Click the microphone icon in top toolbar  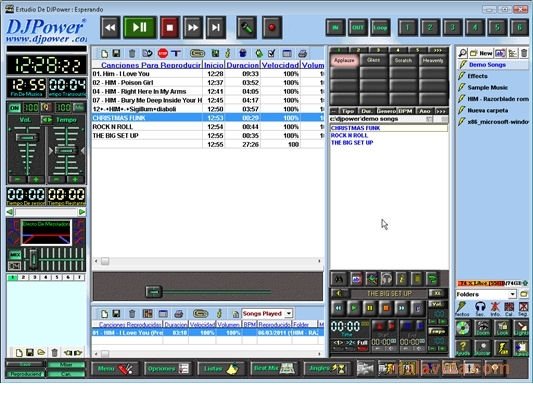(x=247, y=27)
